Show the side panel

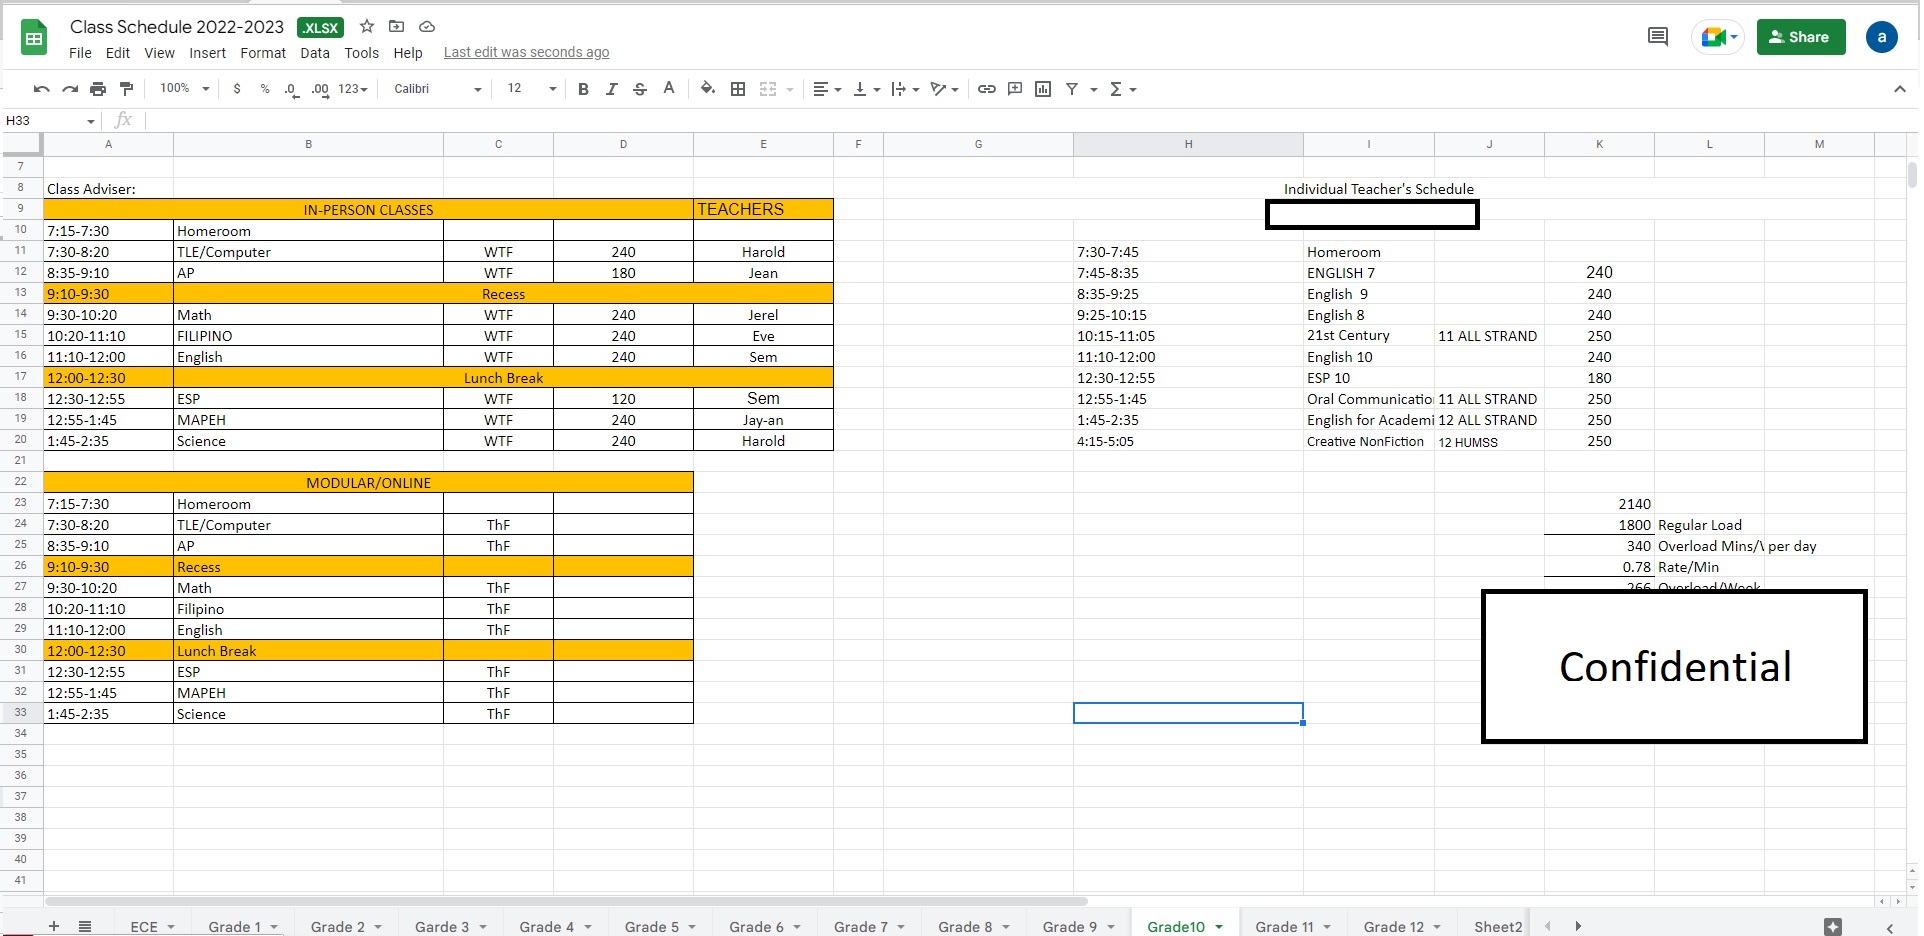point(1889,927)
